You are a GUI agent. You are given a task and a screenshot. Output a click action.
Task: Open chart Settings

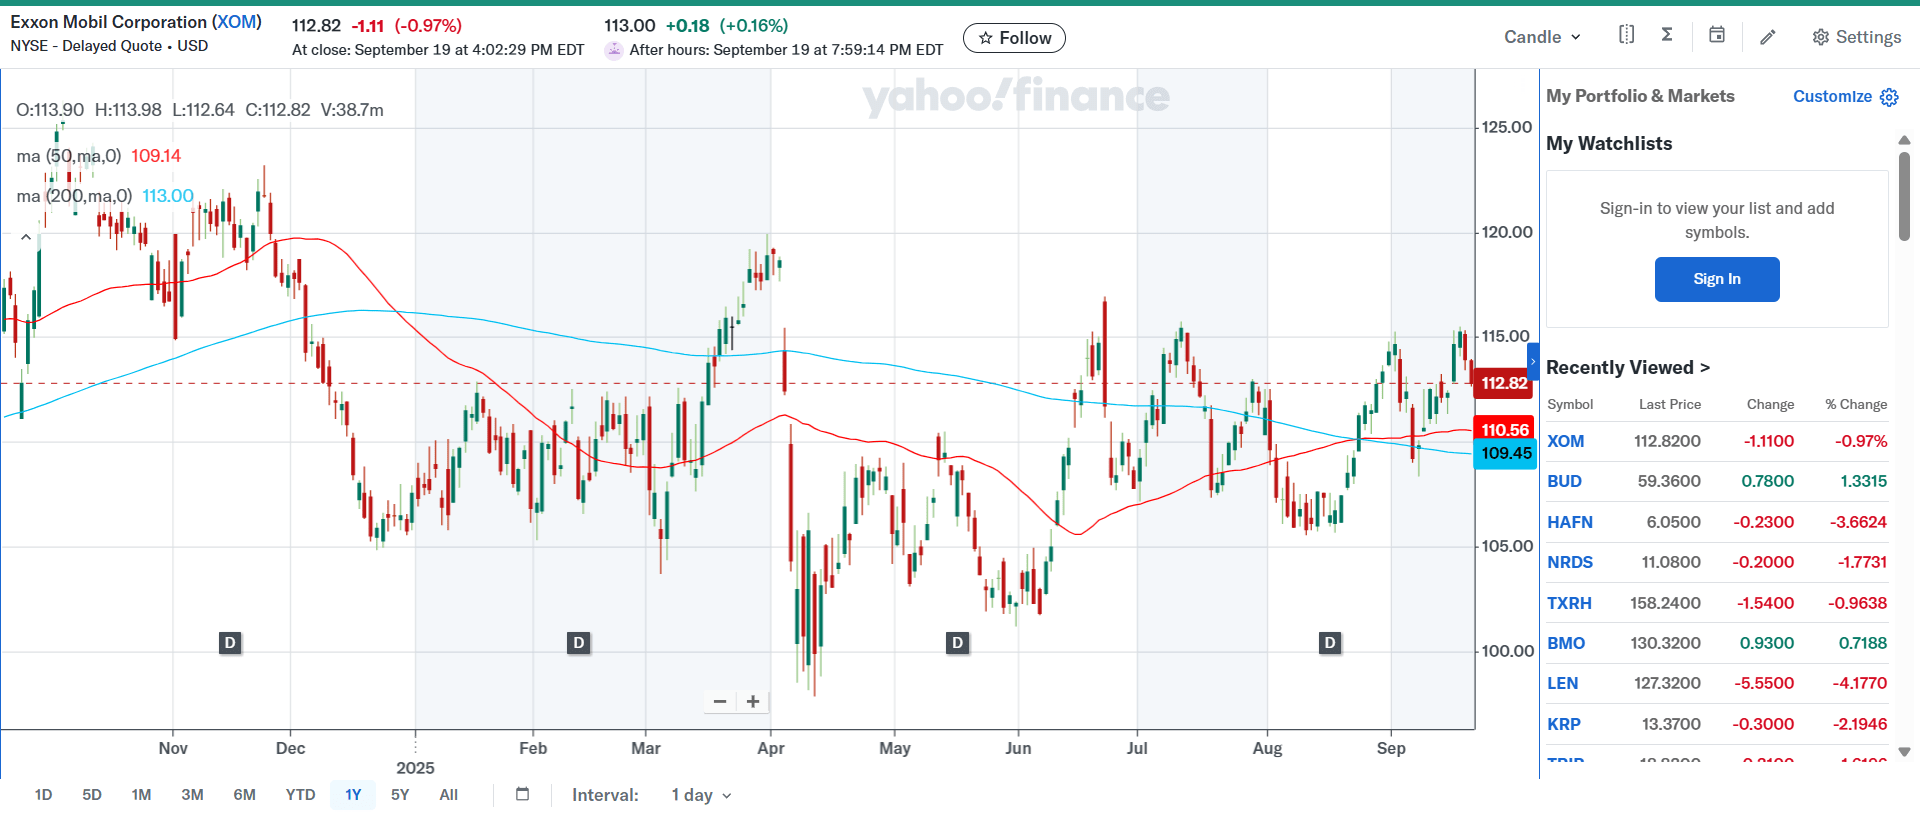pos(1857,37)
